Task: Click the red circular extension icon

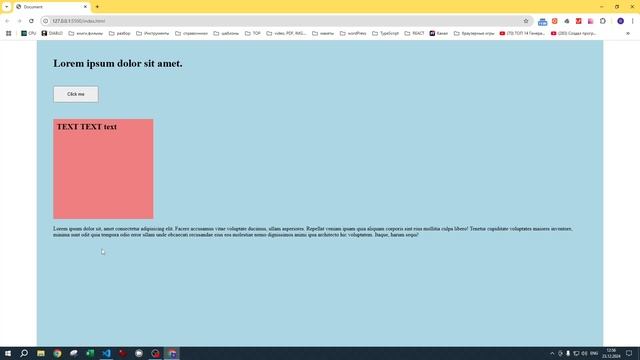Action: click(555, 21)
